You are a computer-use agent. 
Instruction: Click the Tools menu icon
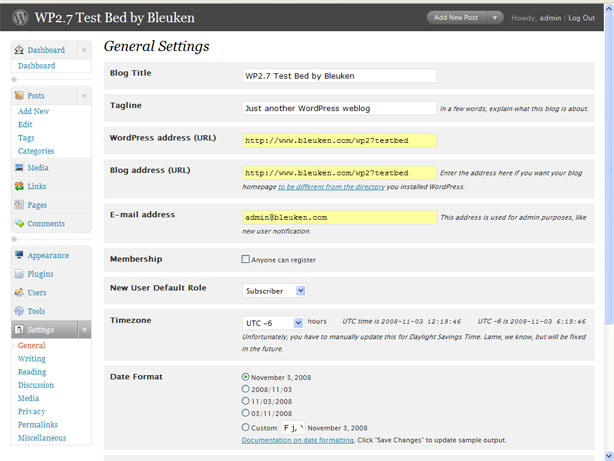point(19,311)
